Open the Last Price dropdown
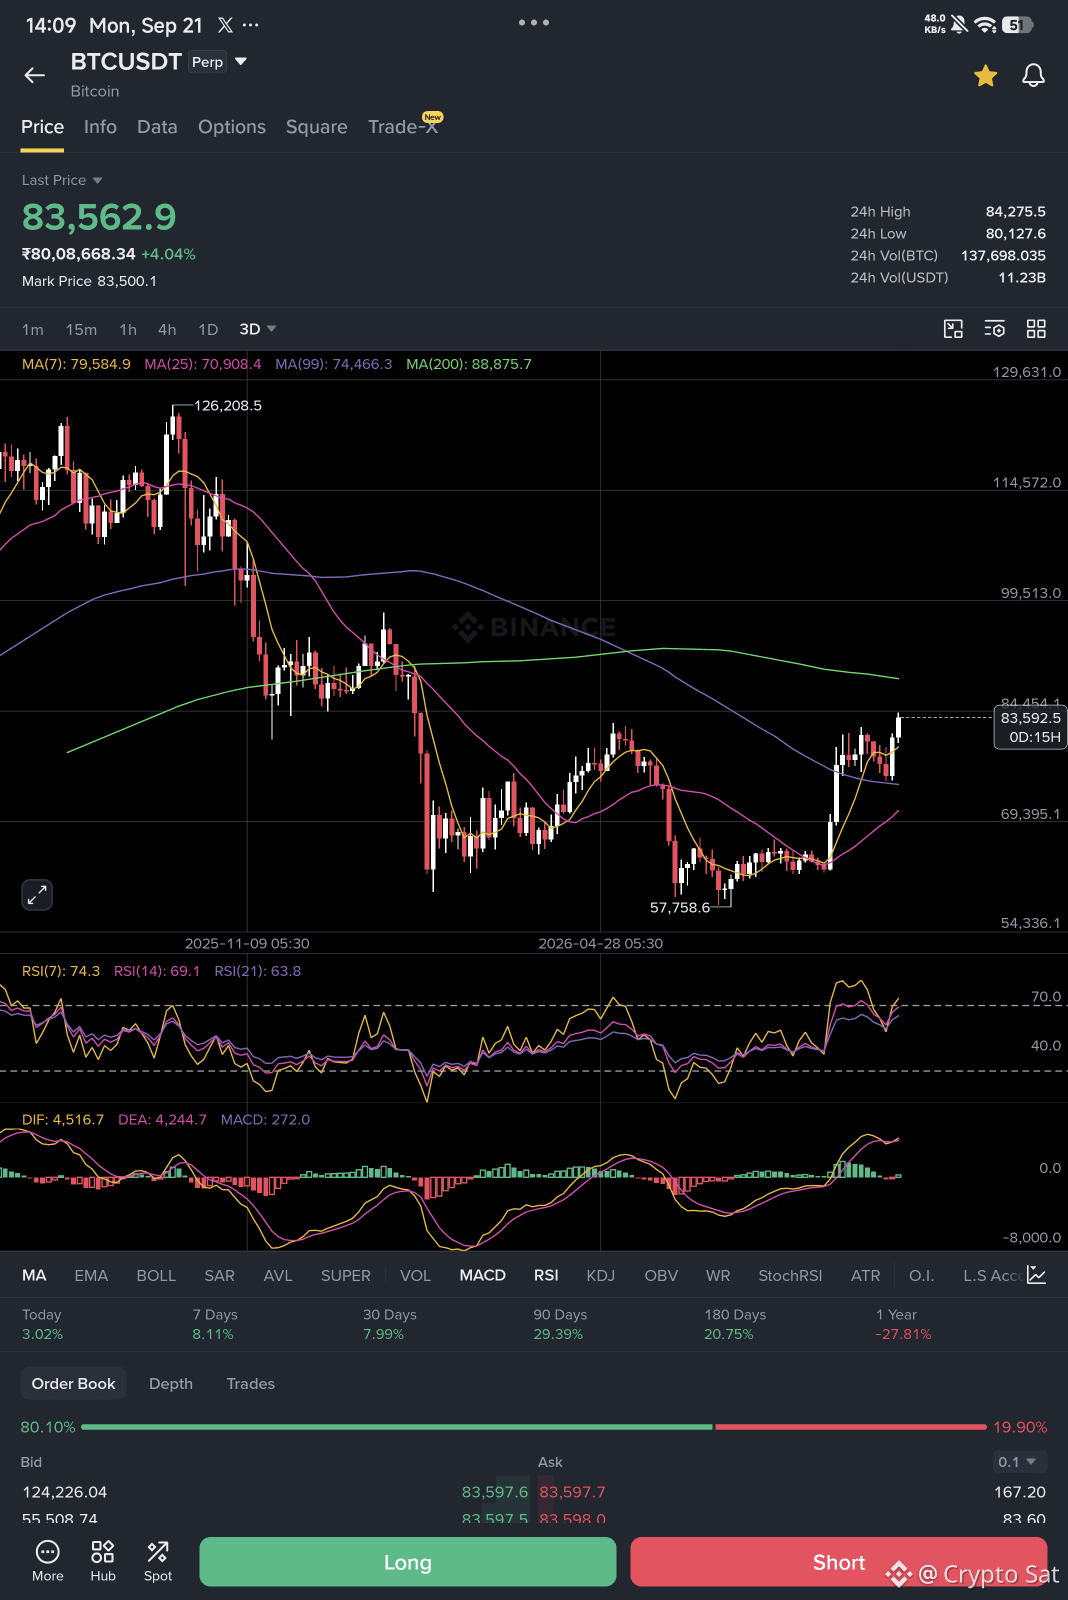The height and width of the screenshot is (1600, 1068). point(62,180)
